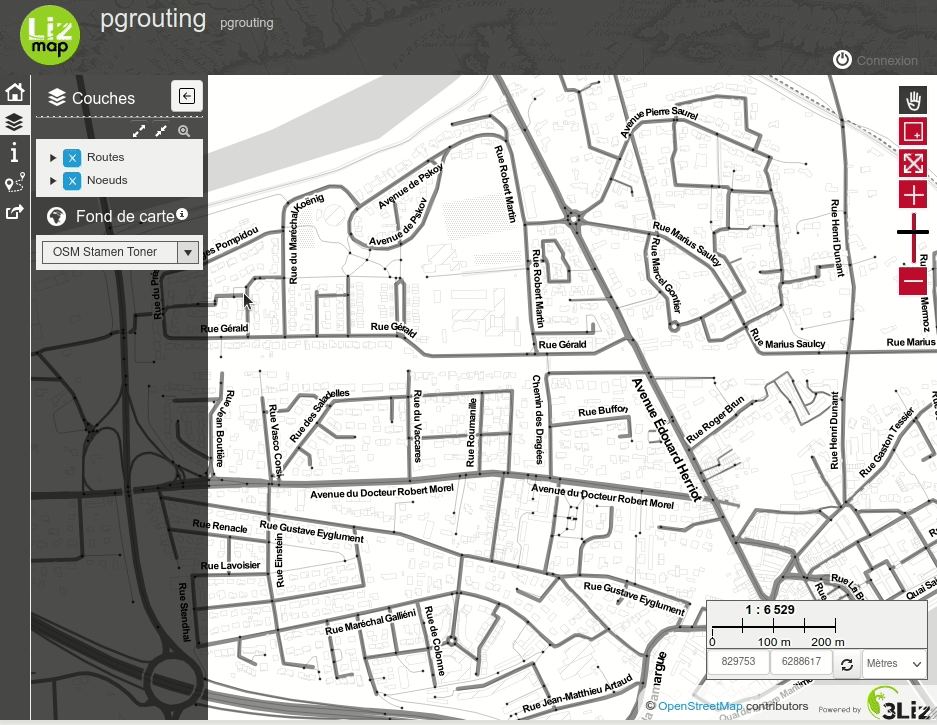Click the home icon in sidebar
The width and height of the screenshot is (937, 725).
pyautogui.click(x=14, y=93)
